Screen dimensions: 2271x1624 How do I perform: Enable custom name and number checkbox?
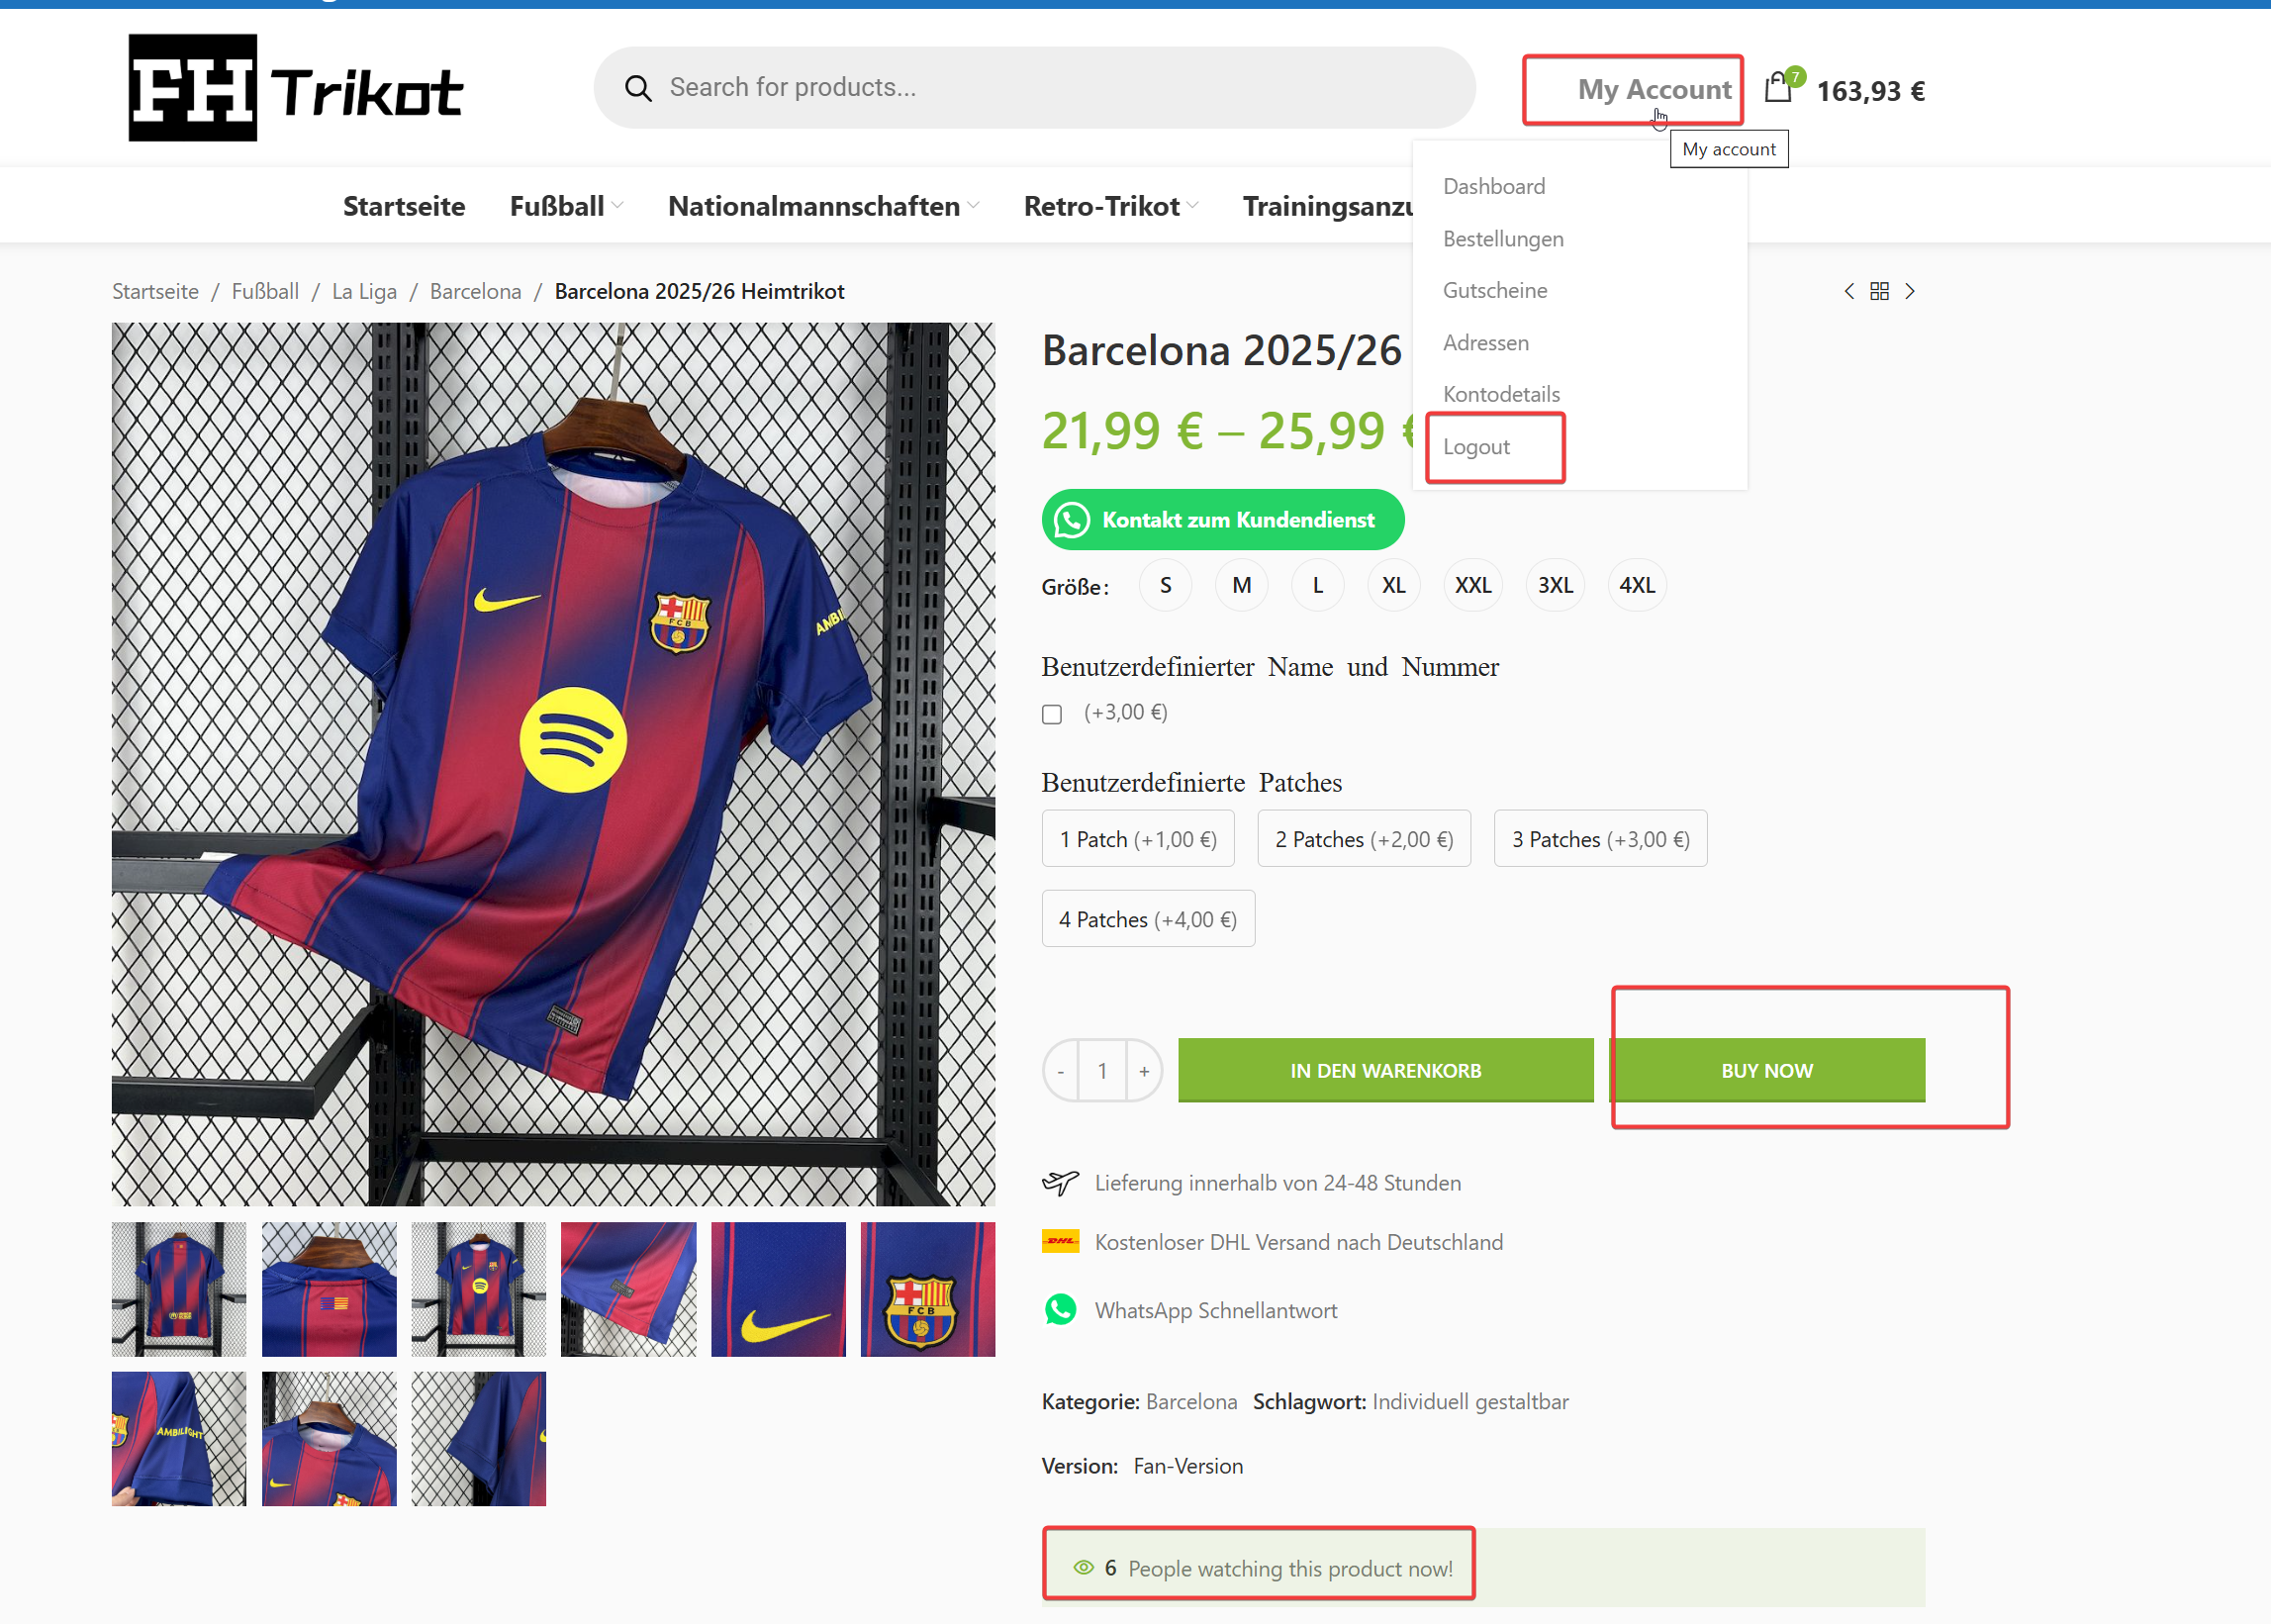tap(1051, 714)
